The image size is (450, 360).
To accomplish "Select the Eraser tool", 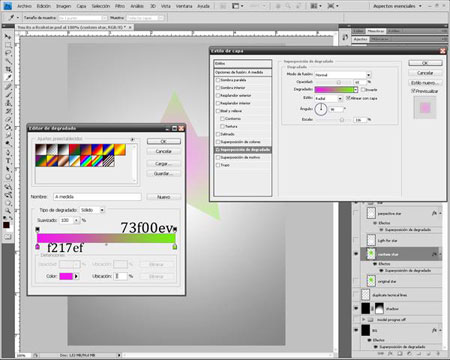I will pyautogui.click(x=7, y=119).
